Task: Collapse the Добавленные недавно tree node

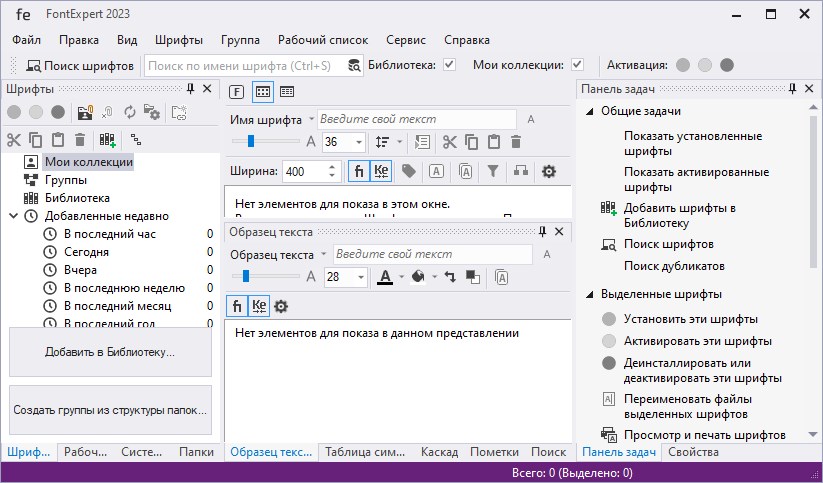Action: (x=14, y=216)
